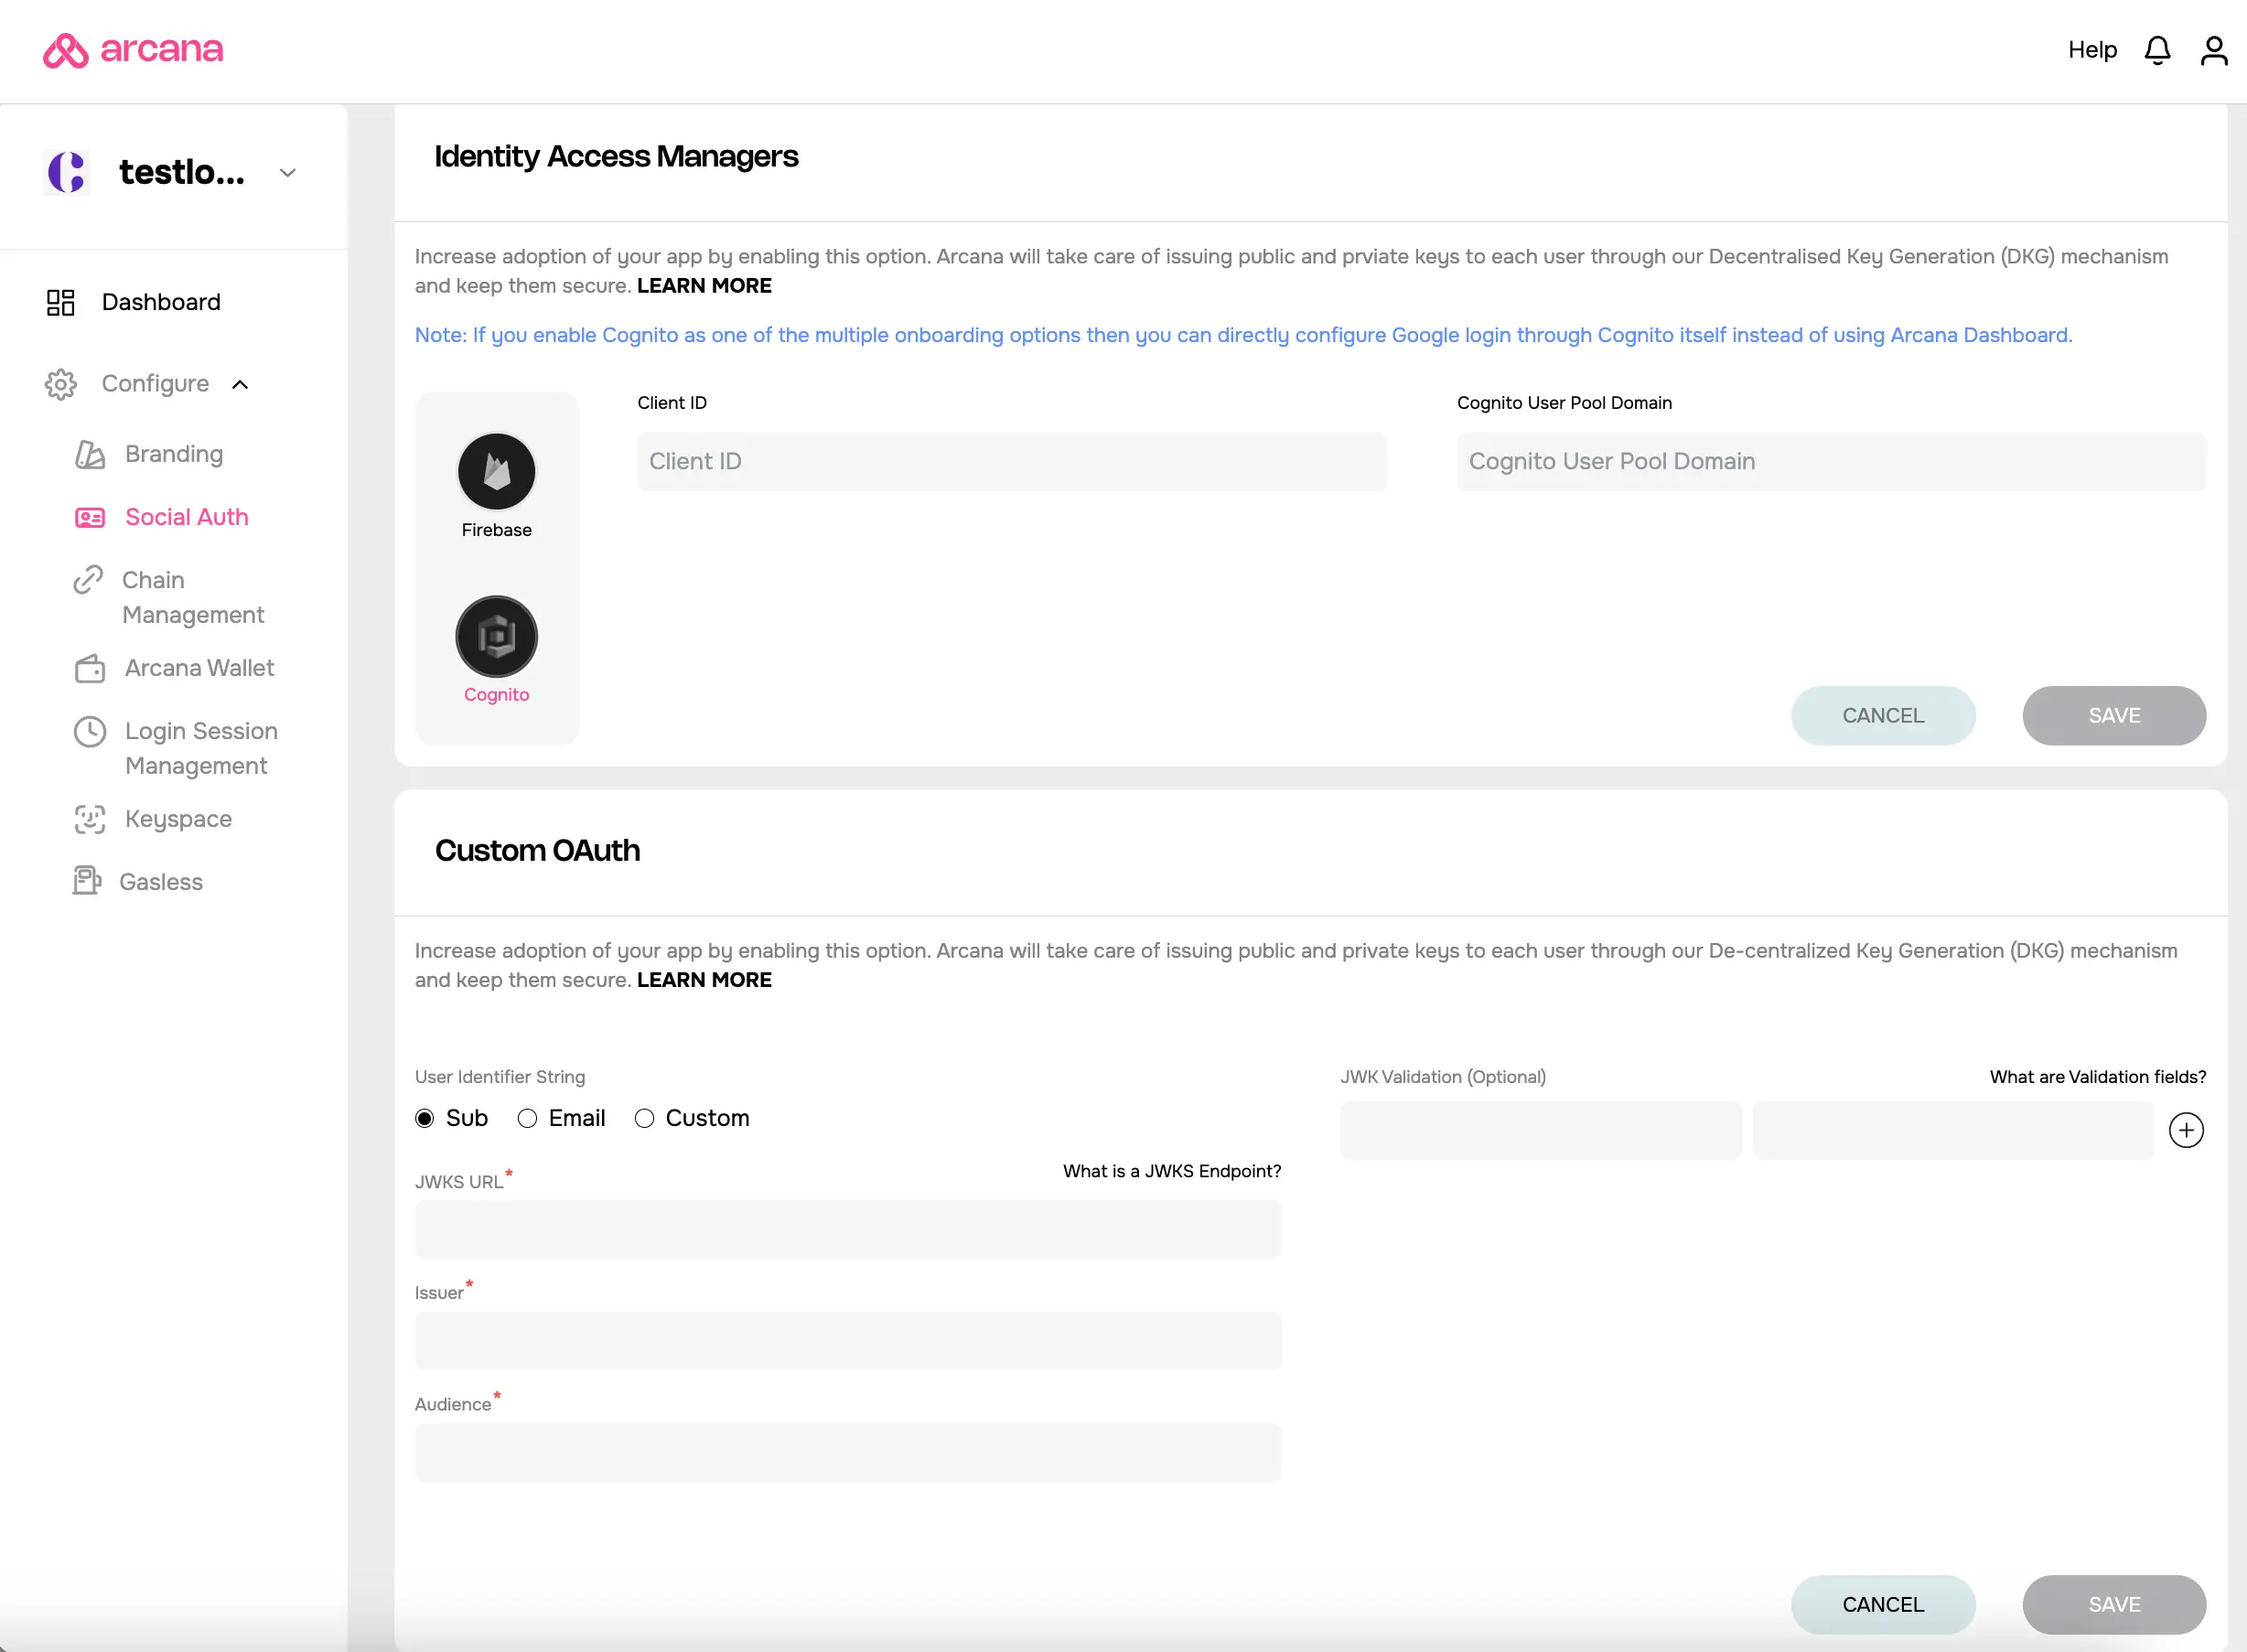Click the Configure menu label
This screenshot has width=2247, height=1652.
155,384
